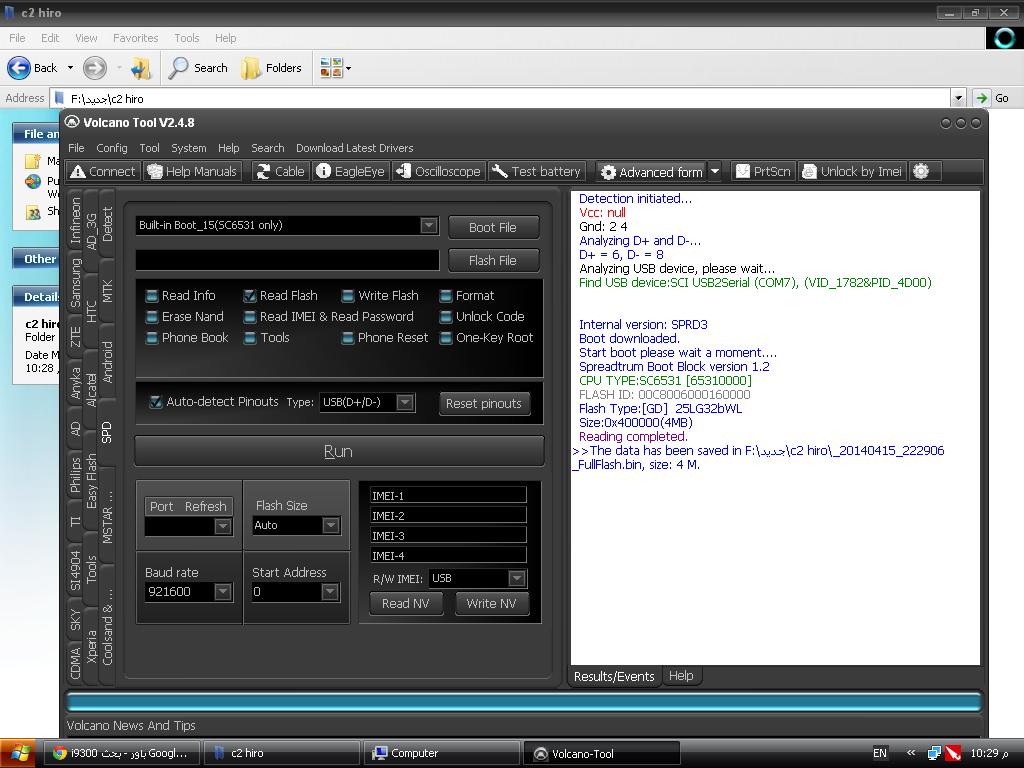Switch to Chrome i9300 taskbar item
Screen dimensions: 1024x768
pyautogui.click(x=121, y=754)
